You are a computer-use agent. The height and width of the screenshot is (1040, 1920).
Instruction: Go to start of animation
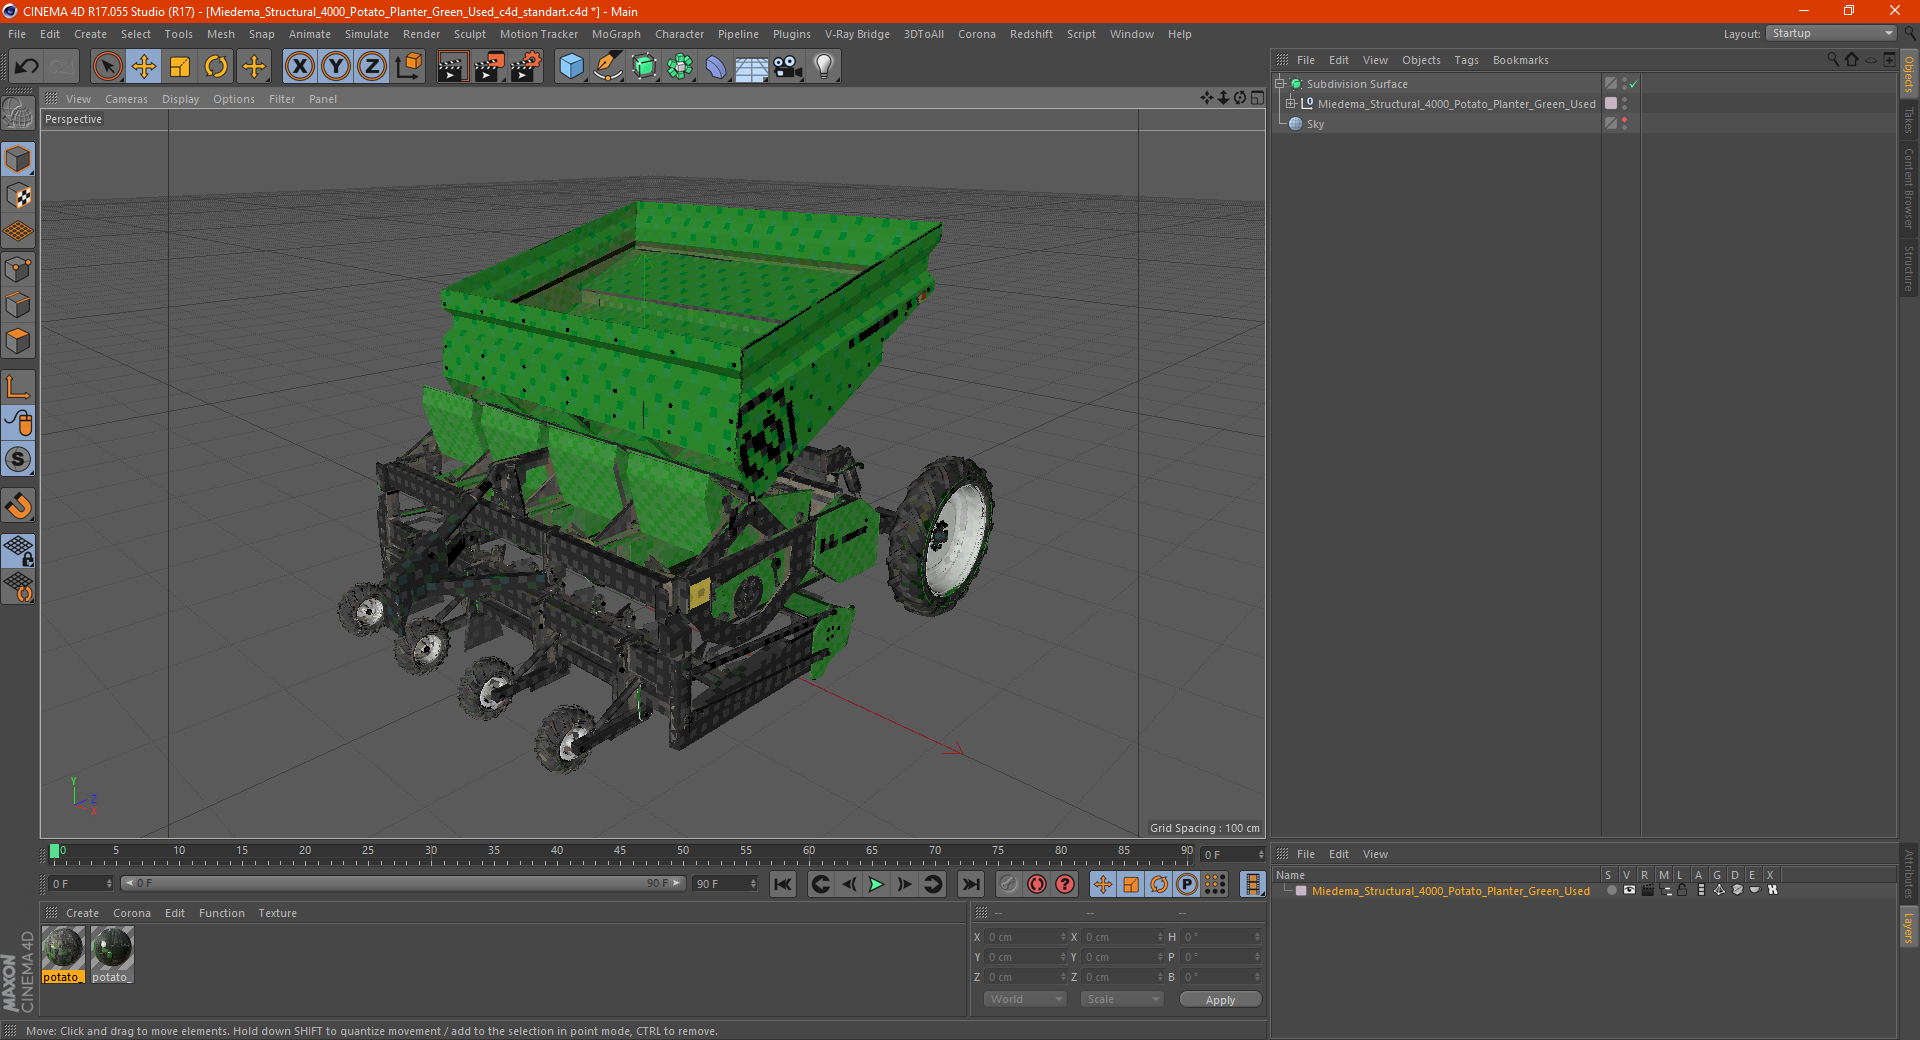pyautogui.click(x=783, y=884)
